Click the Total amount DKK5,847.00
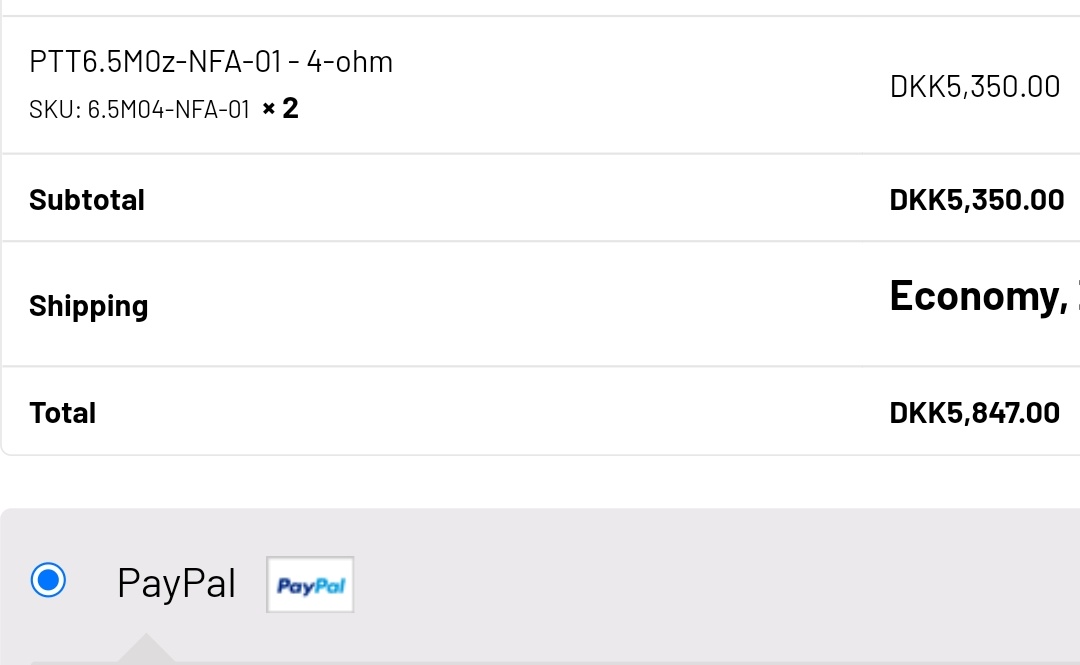Image resolution: width=1080 pixels, height=665 pixels. point(974,413)
